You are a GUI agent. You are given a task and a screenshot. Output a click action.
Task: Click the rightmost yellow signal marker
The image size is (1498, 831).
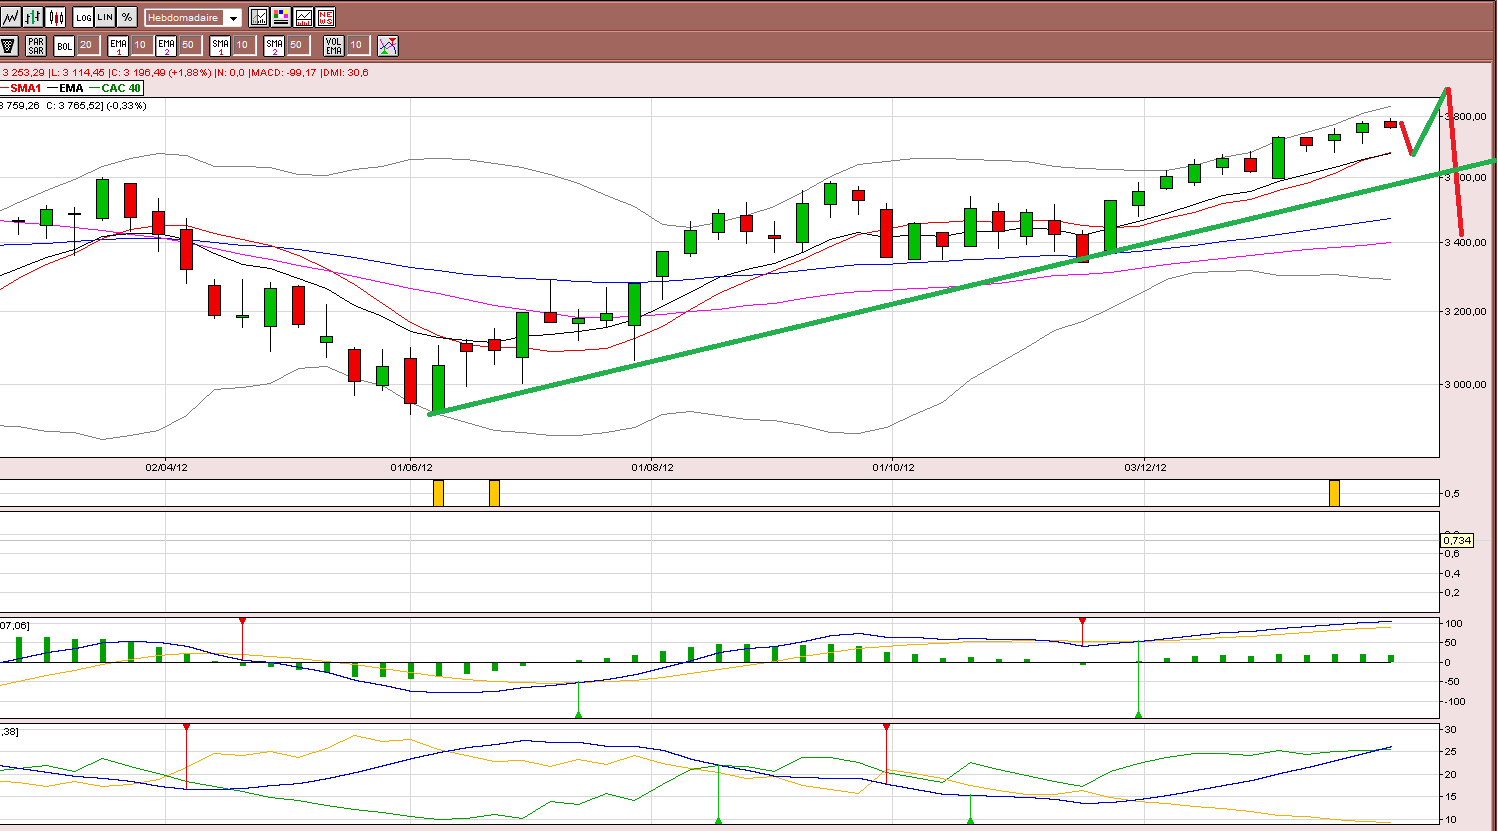1334,493
